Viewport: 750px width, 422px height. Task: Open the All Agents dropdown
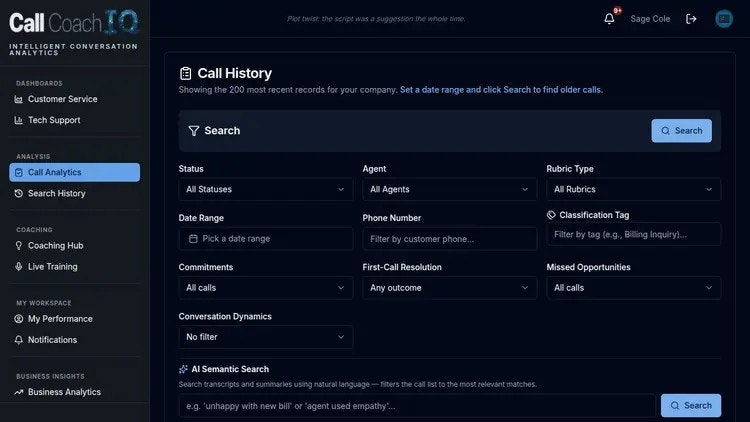click(449, 189)
